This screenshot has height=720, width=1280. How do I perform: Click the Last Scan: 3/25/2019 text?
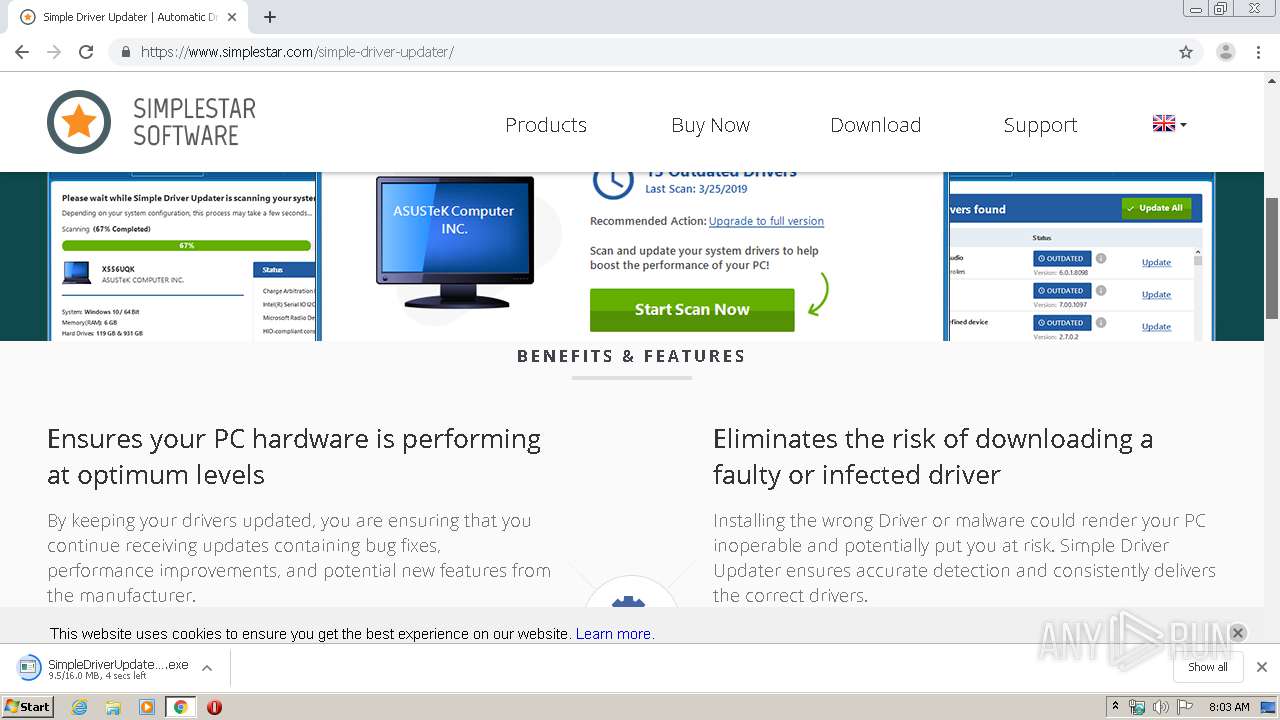[696, 189]
